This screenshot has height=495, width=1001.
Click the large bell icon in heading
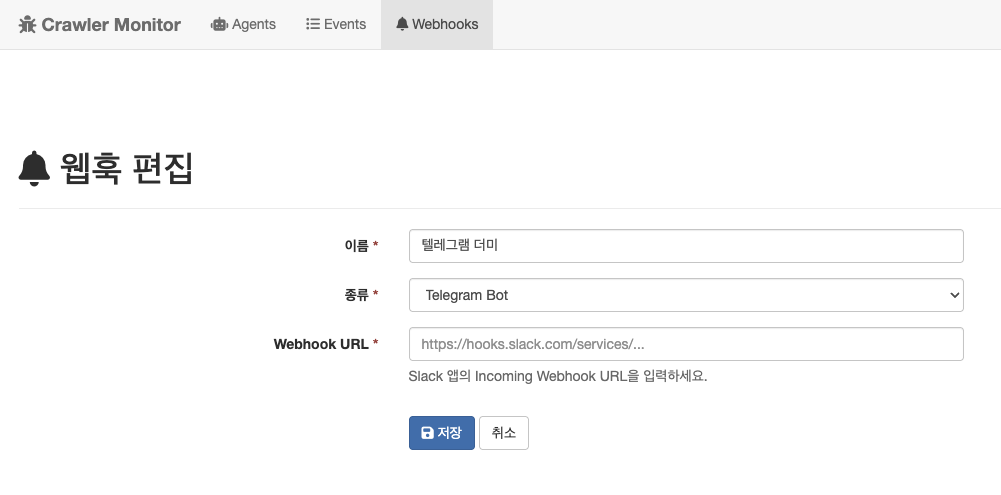34,169
